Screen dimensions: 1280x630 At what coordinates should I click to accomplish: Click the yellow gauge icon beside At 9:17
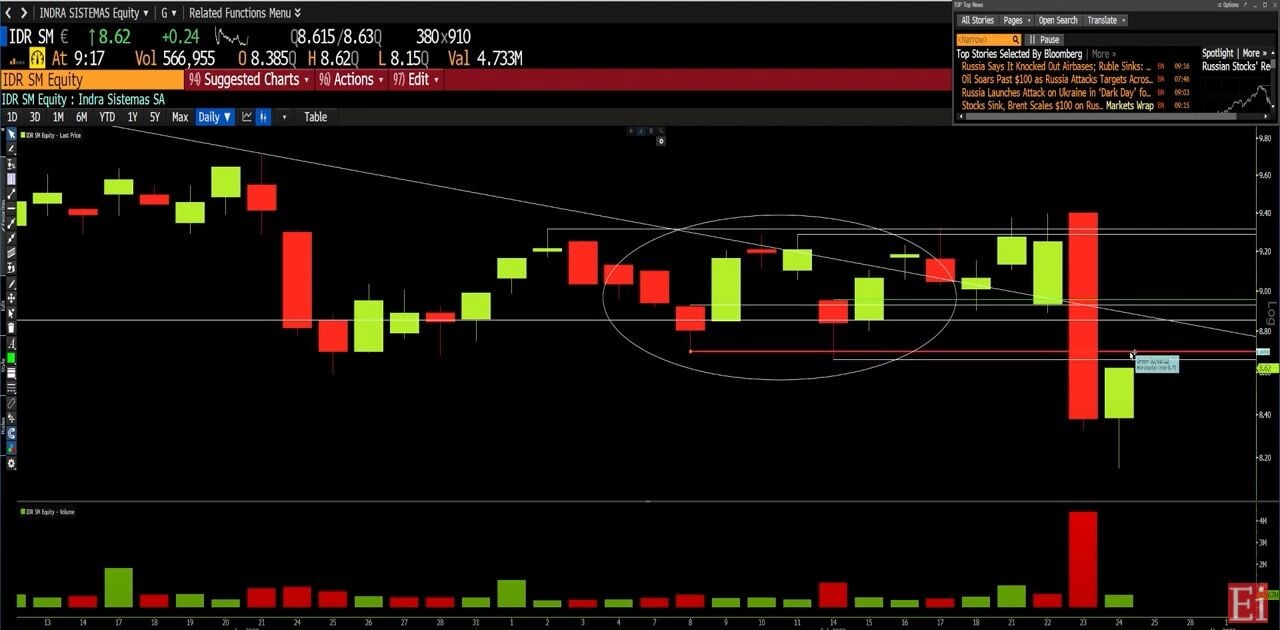click(36, 59)
